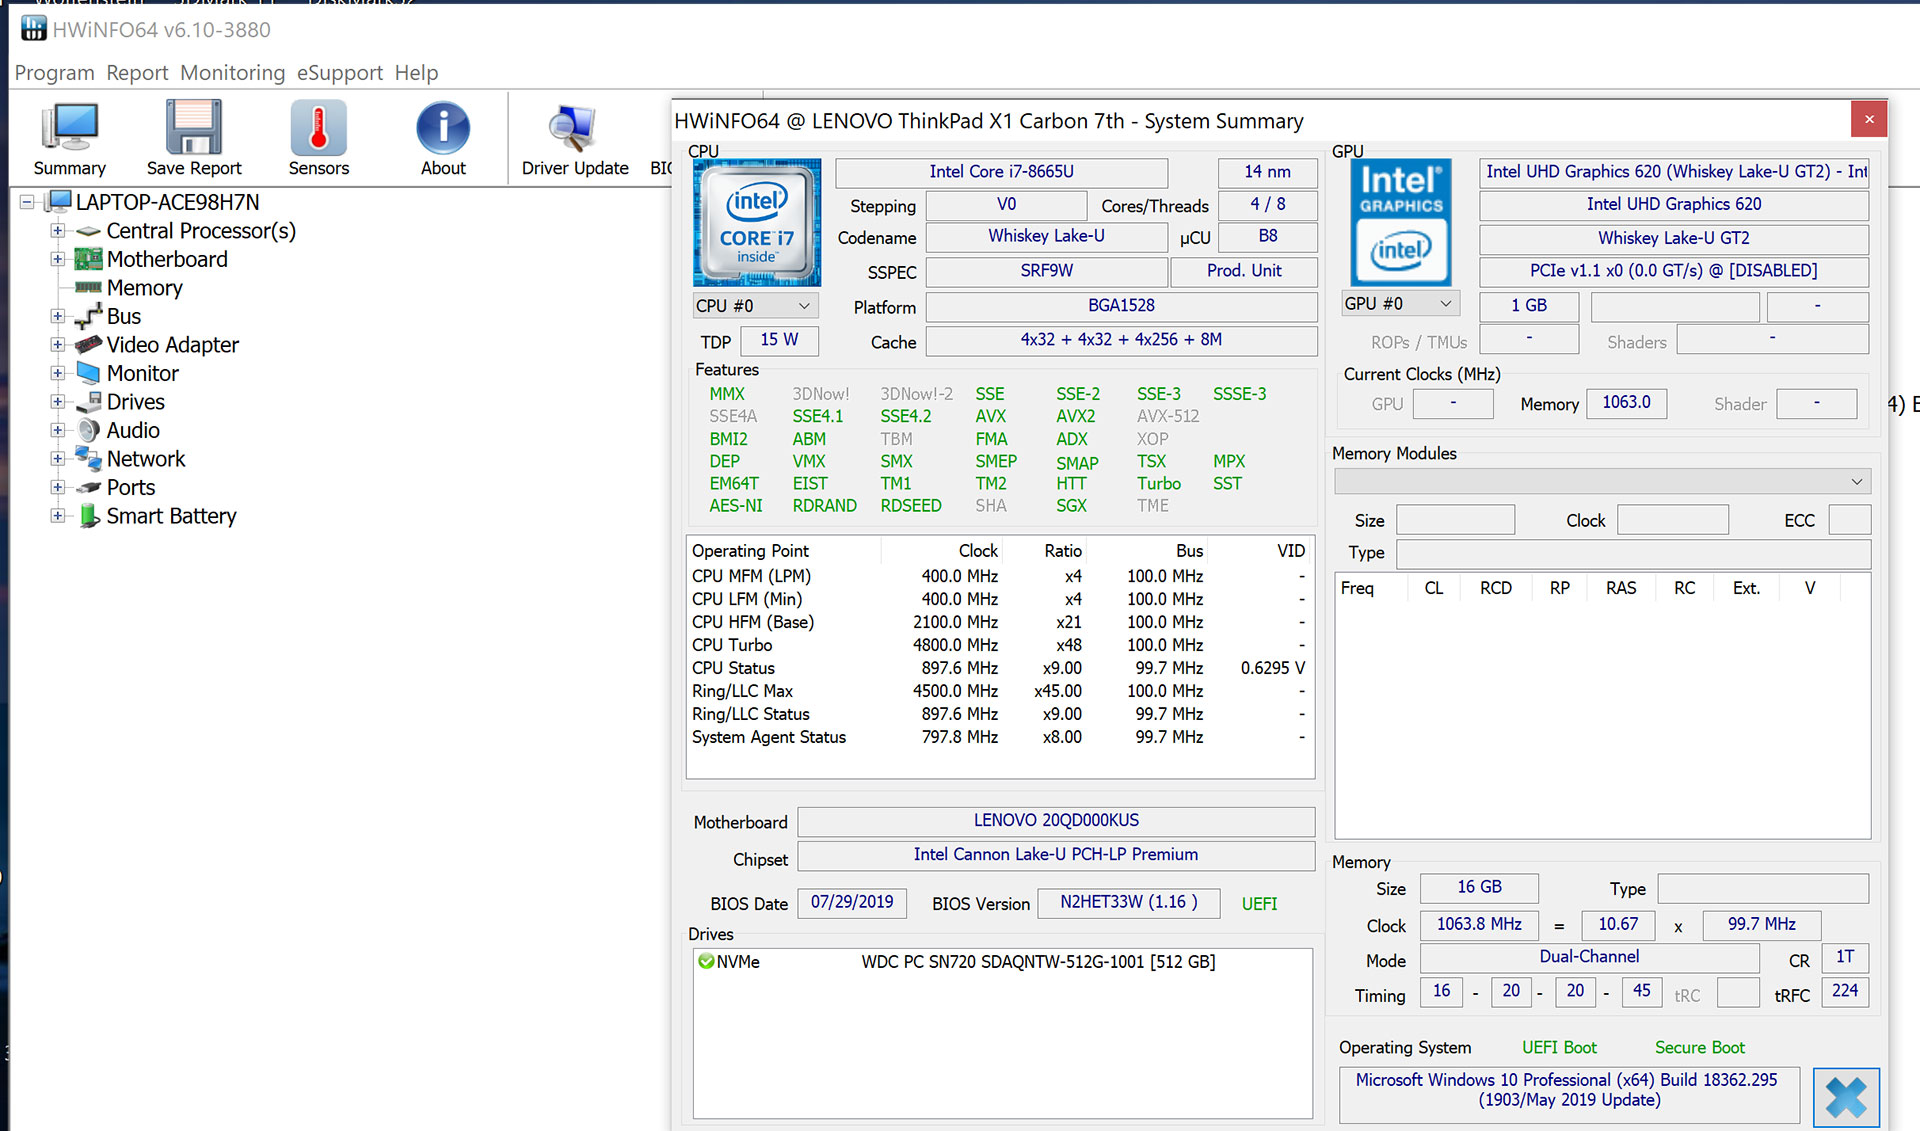Expand the Drives tree node

click(58, 402)
